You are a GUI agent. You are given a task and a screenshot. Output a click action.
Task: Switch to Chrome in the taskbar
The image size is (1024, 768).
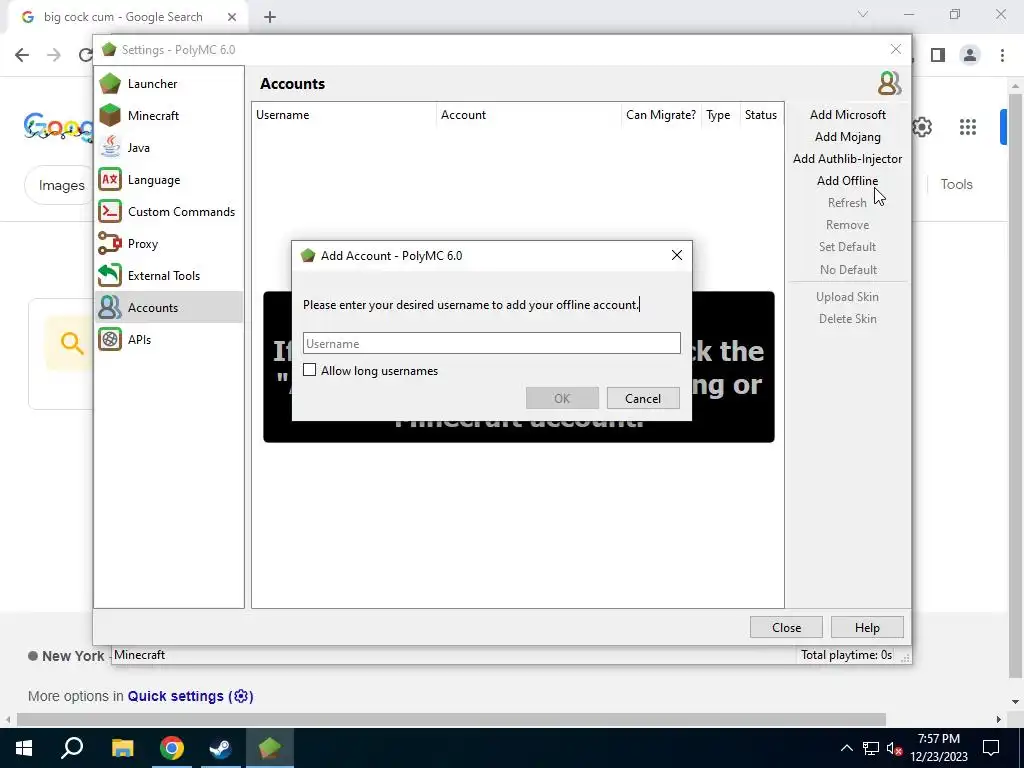pyautogui.click(x=172, y=748)
